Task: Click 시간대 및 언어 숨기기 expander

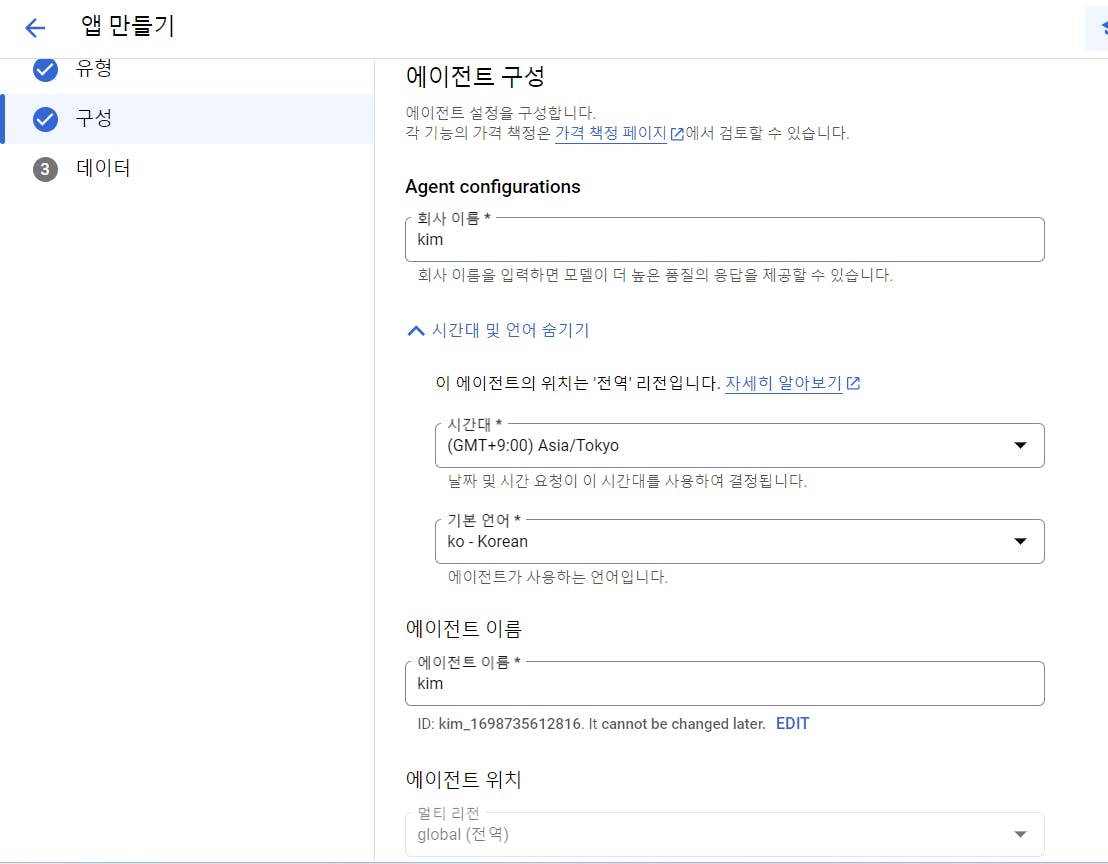Action: (498, 330)
